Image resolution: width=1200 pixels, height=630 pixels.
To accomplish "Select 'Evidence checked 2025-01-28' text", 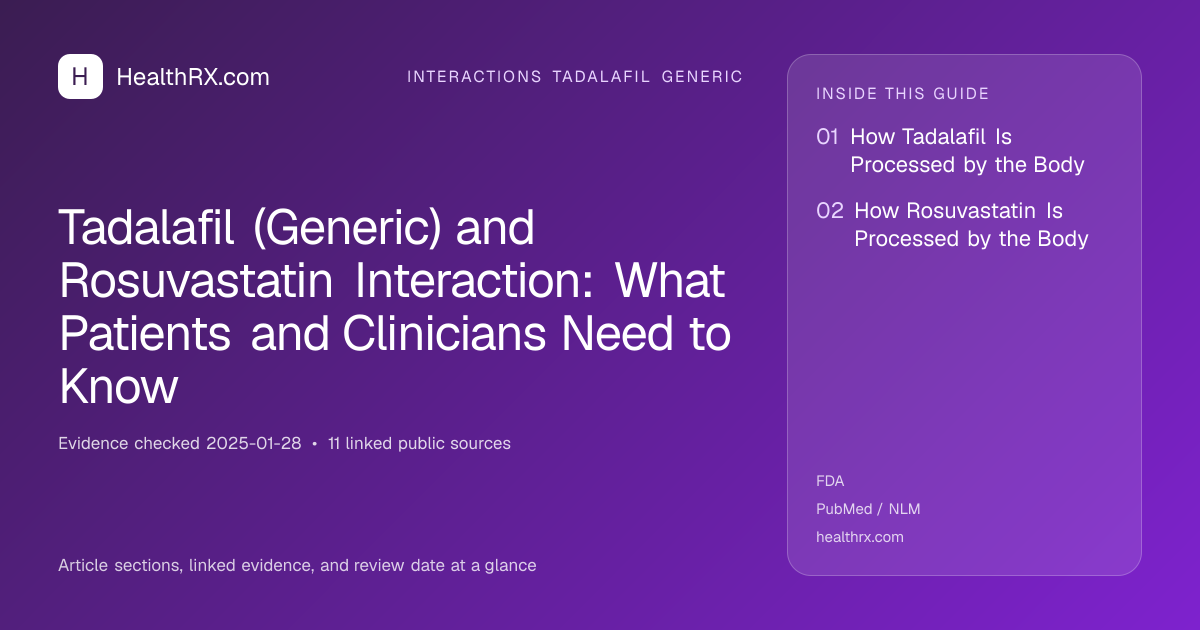I will coord(180,443).
